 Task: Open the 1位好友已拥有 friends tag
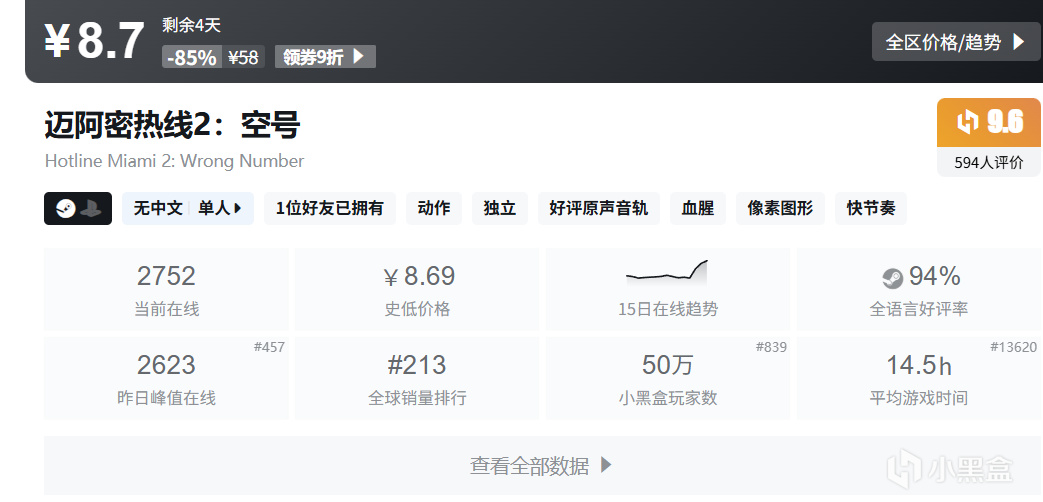pos(330,209)
